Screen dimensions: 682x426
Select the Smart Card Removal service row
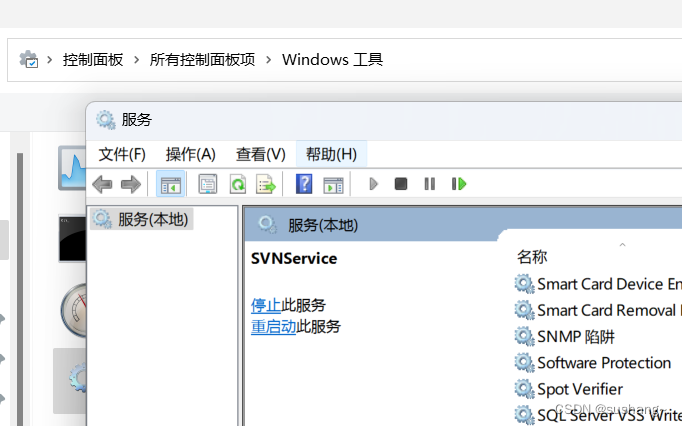point(598,310)
